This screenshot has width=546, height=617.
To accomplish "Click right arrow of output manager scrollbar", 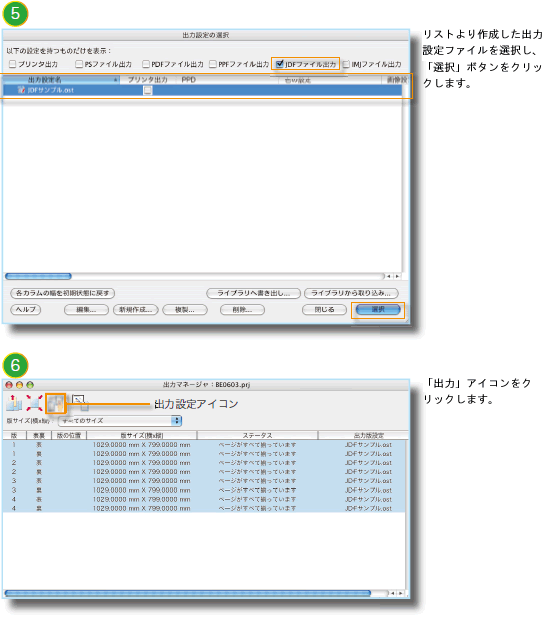I will click(401, 593).
